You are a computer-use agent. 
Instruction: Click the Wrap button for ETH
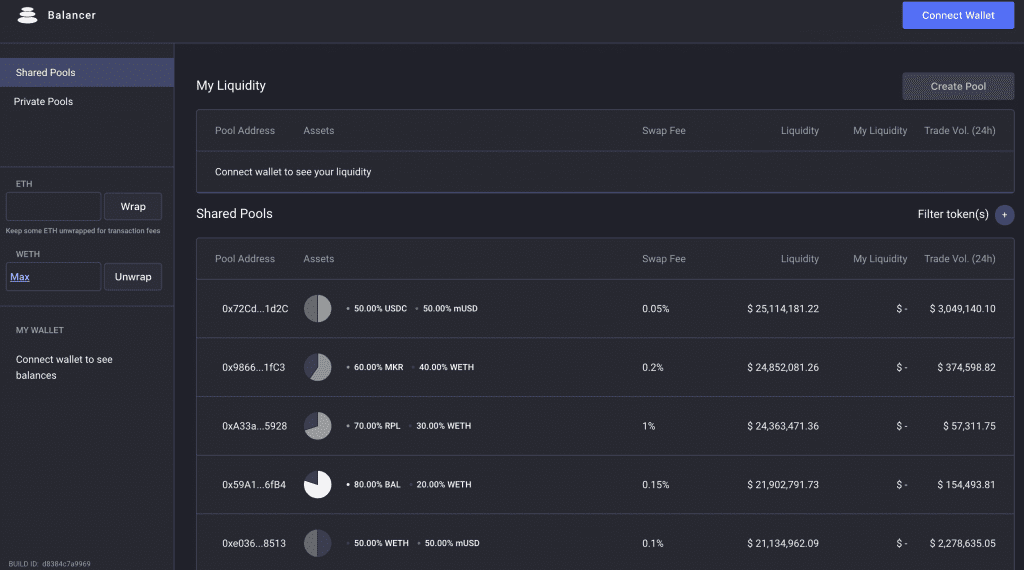[133, 207]
